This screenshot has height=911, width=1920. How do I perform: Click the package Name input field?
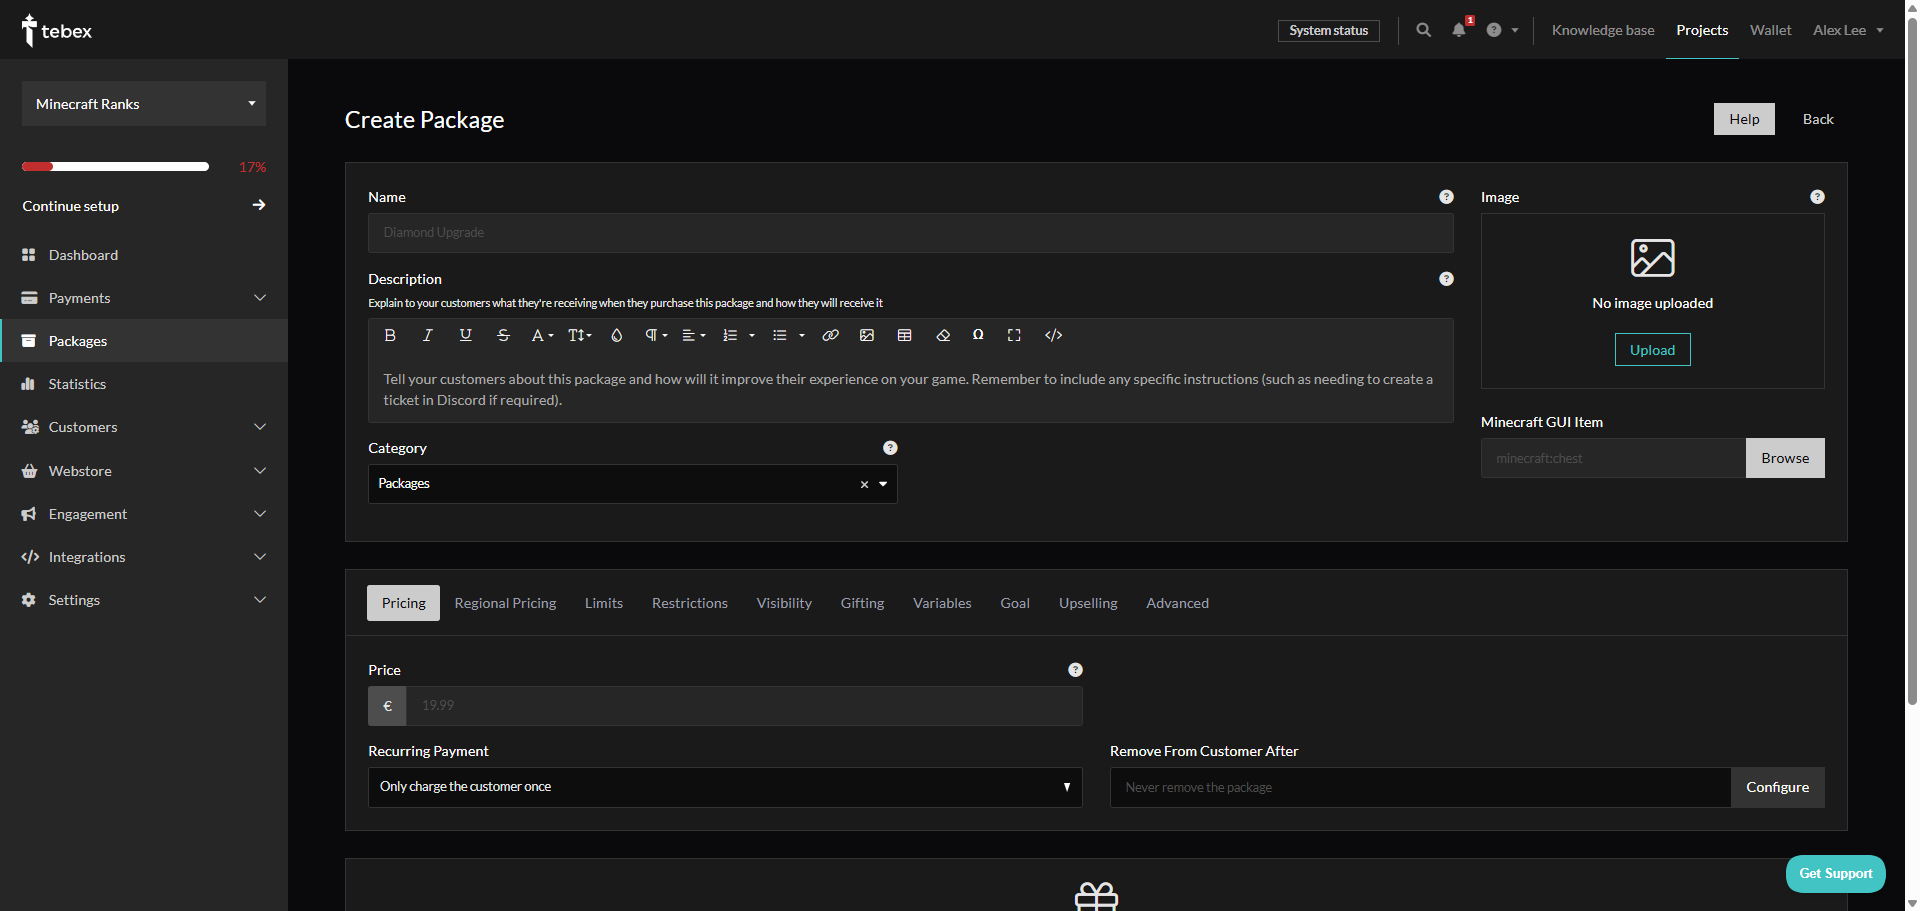(910, 233)
